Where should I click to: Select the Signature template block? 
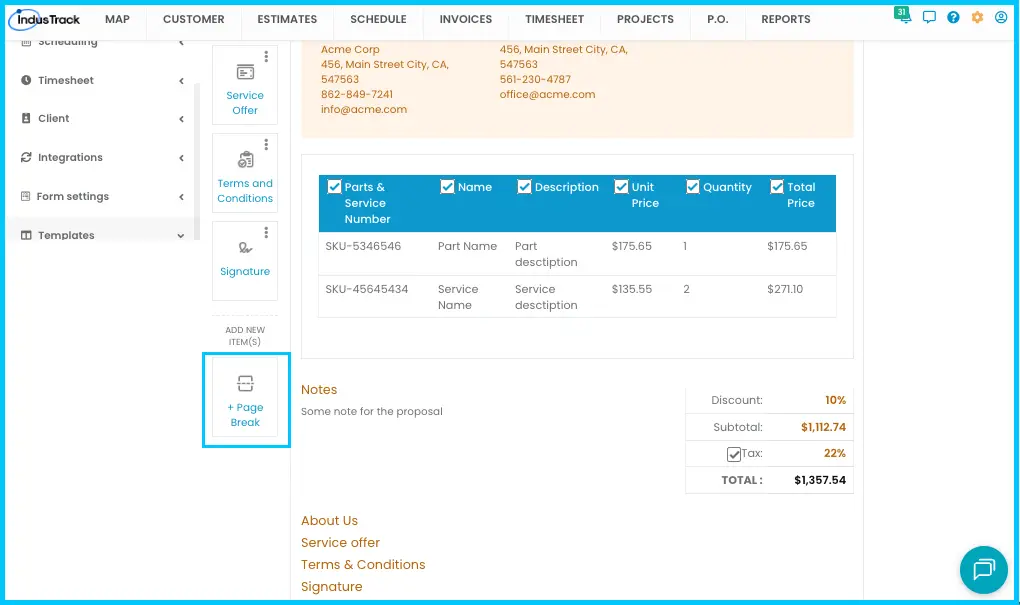[x=245, y=260]
